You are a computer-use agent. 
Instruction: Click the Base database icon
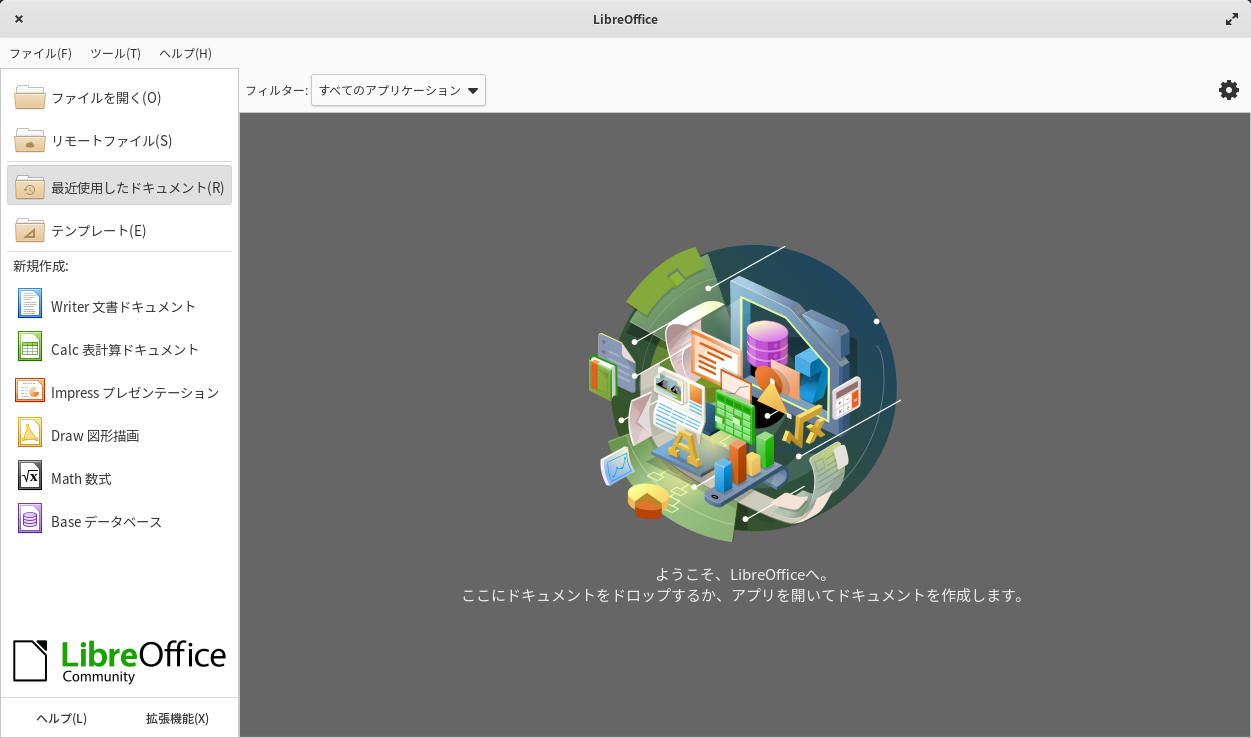[30, 518]
